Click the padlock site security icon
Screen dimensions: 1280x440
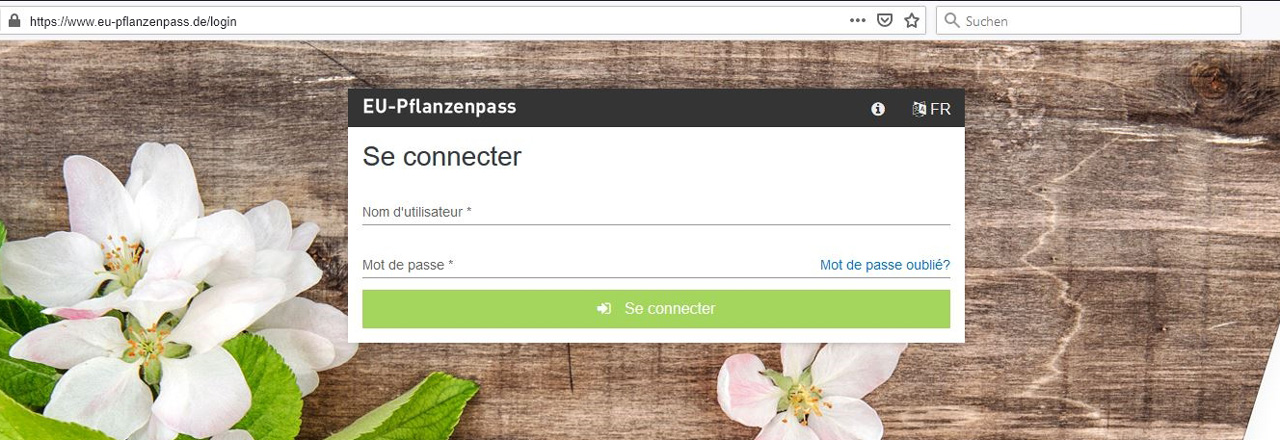tap(14, 20)
